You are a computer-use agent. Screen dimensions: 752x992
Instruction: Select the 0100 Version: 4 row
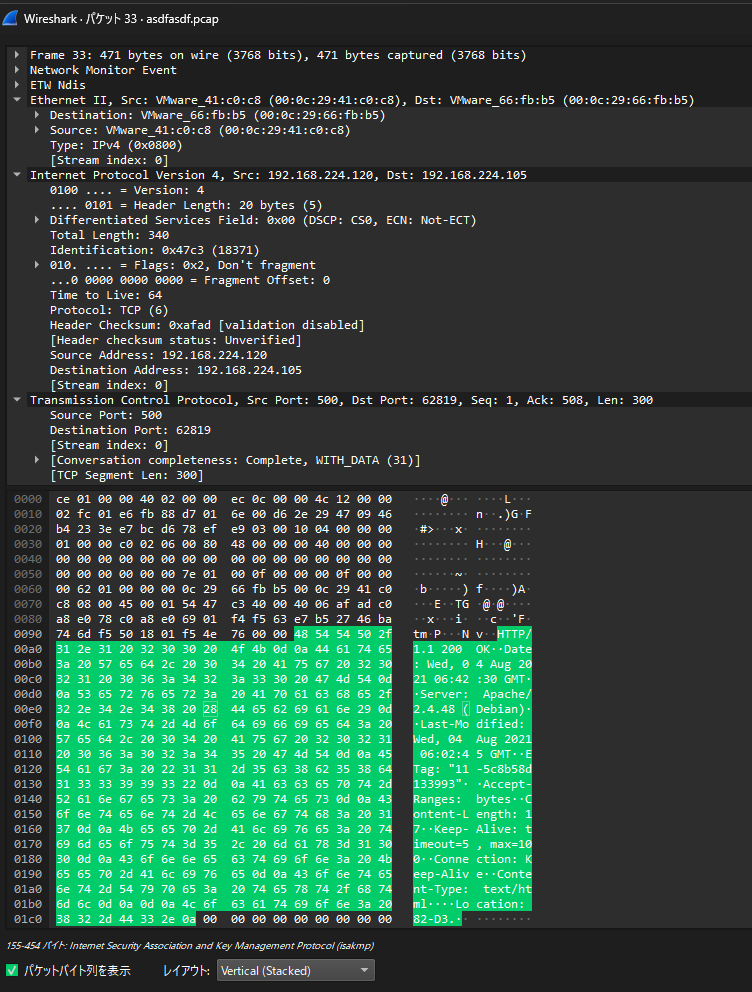pos(126,190)
